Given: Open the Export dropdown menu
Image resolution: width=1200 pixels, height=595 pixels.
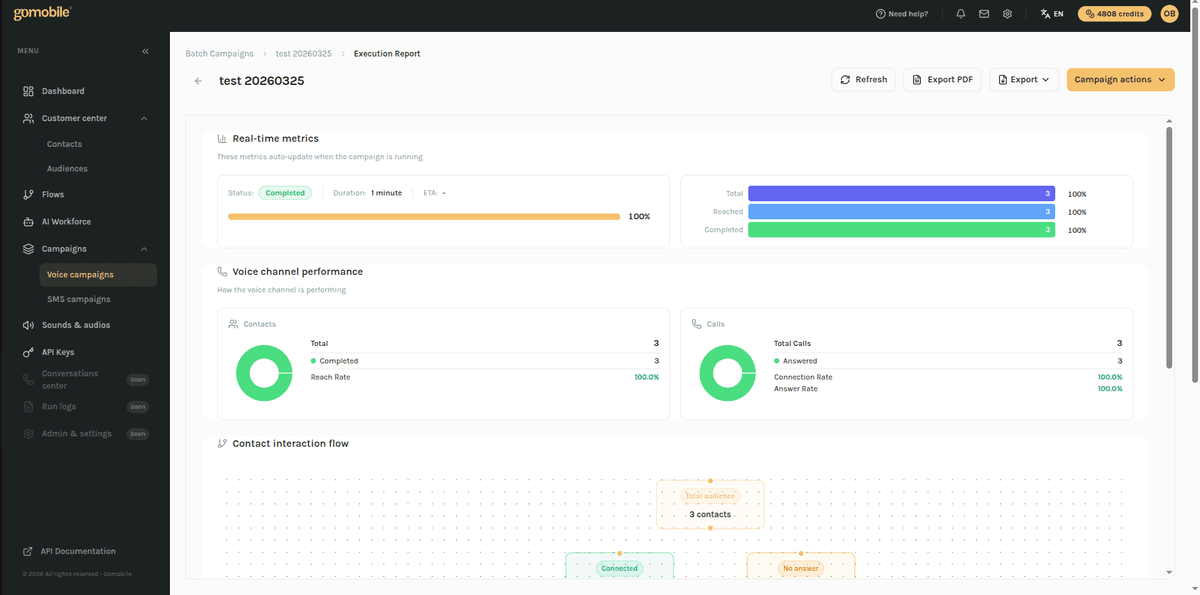Looking at the screenshot, I should coord(1023,79).
